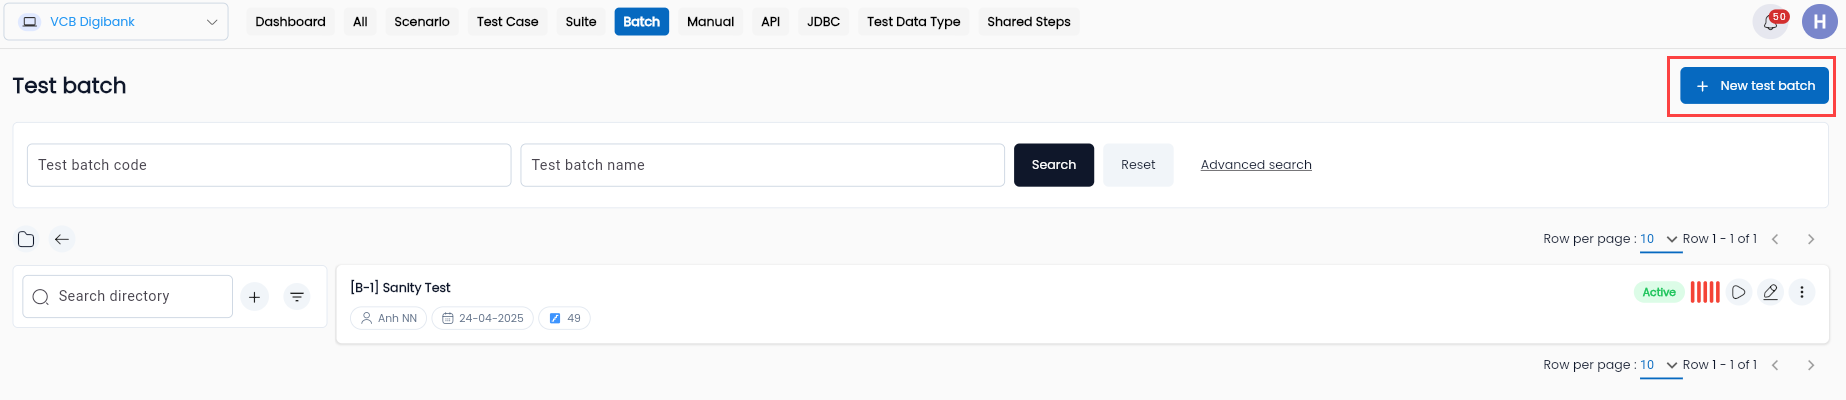Open the [B-1] Sanity Test batch
The image size is (1846, 400).
(x=400, y=288)
